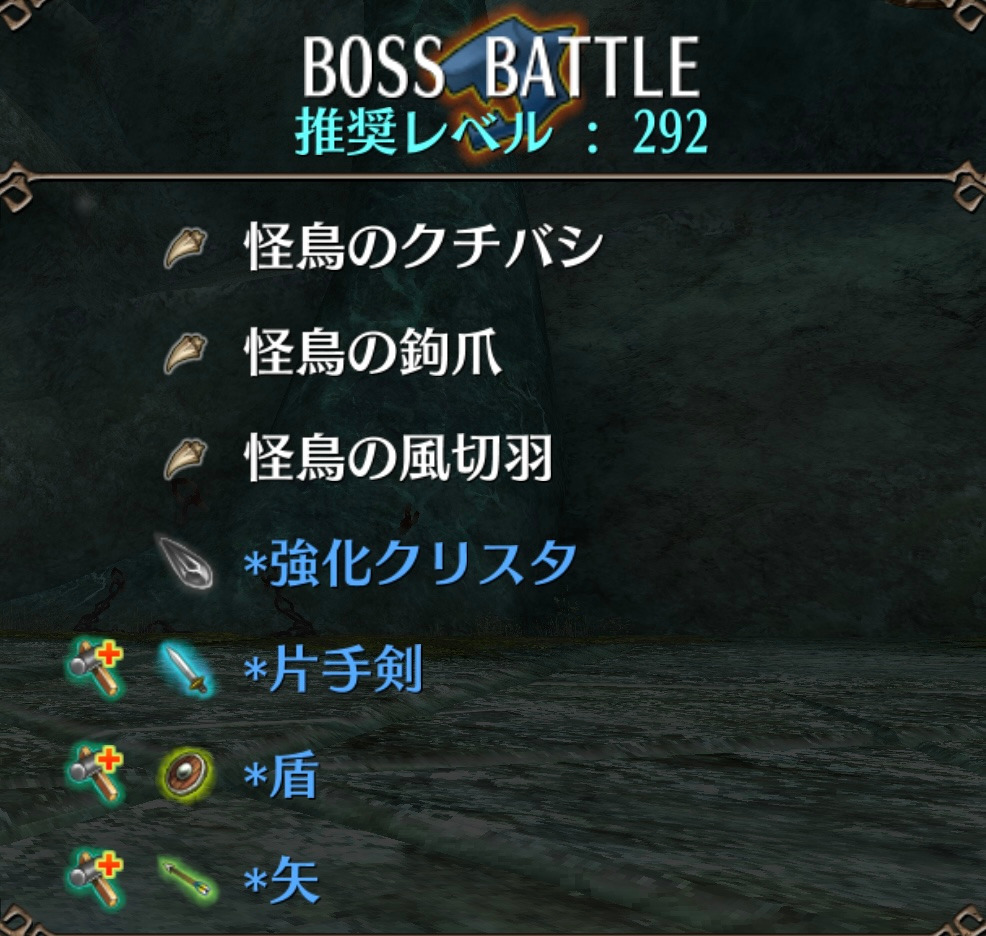986x936 pixels.
Task: Click the hammer upgrade icon beside 片手剣
Action: (96, 667)
